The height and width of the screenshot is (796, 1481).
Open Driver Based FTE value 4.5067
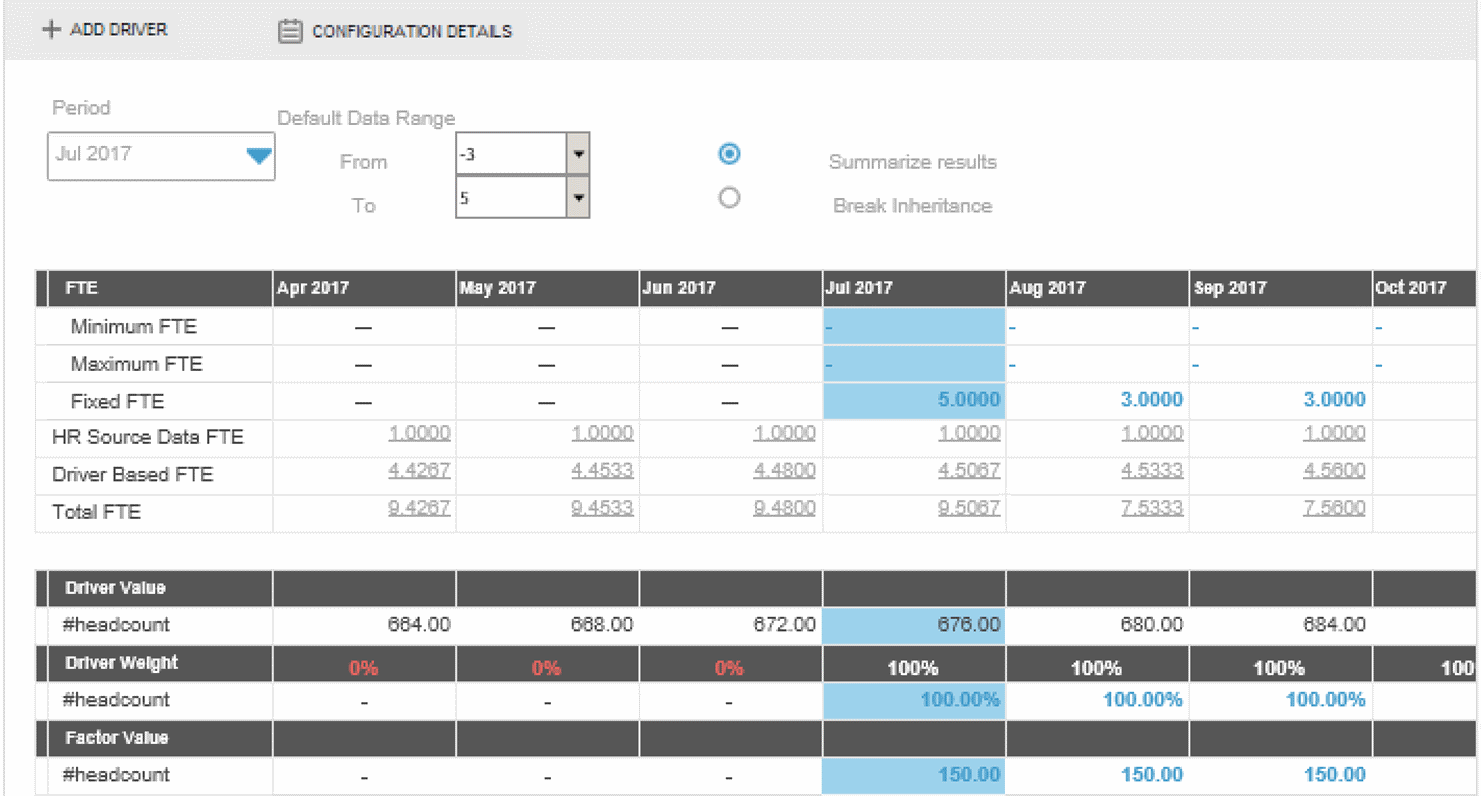[969, 471]
